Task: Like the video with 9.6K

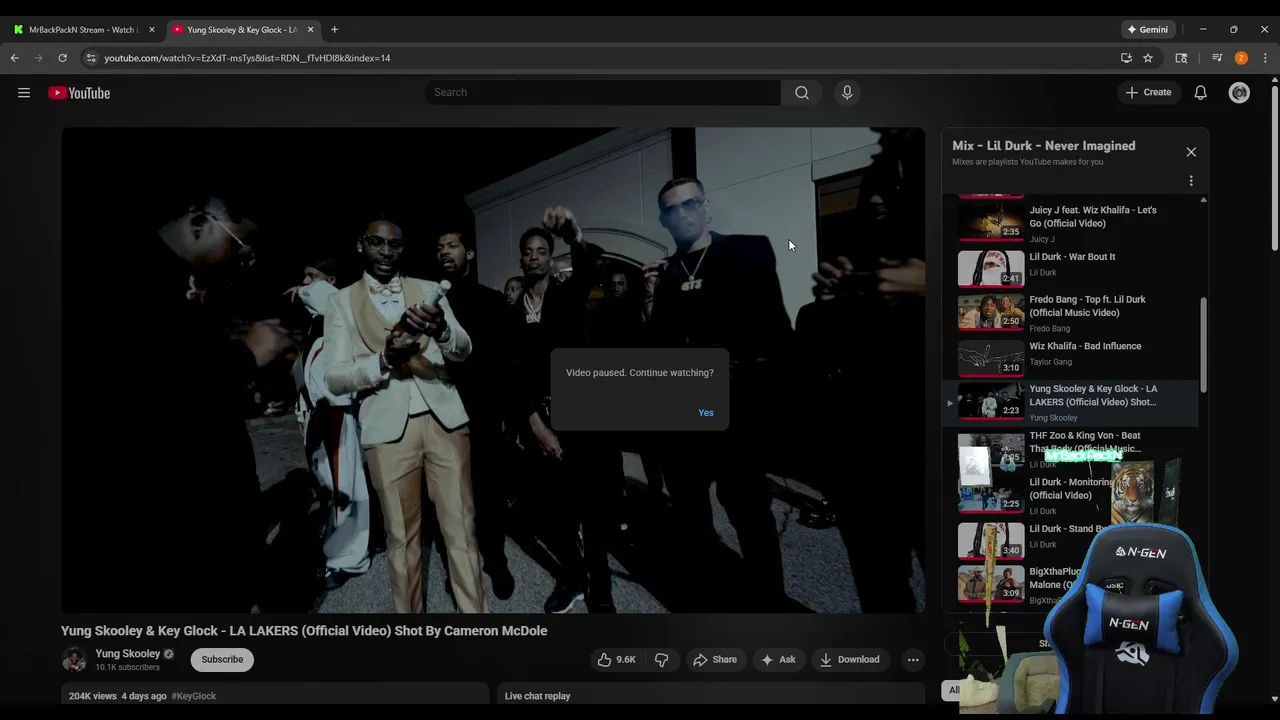Action: click(x=616, y=660)
